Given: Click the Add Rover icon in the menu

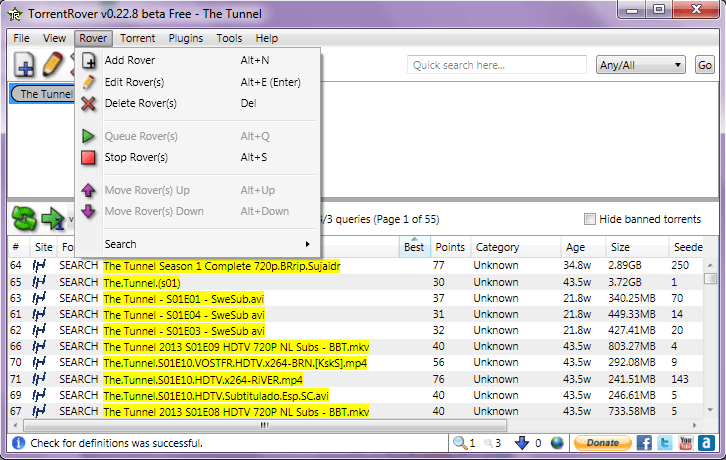Looking at the screenshot, I should tap(88, 61).
